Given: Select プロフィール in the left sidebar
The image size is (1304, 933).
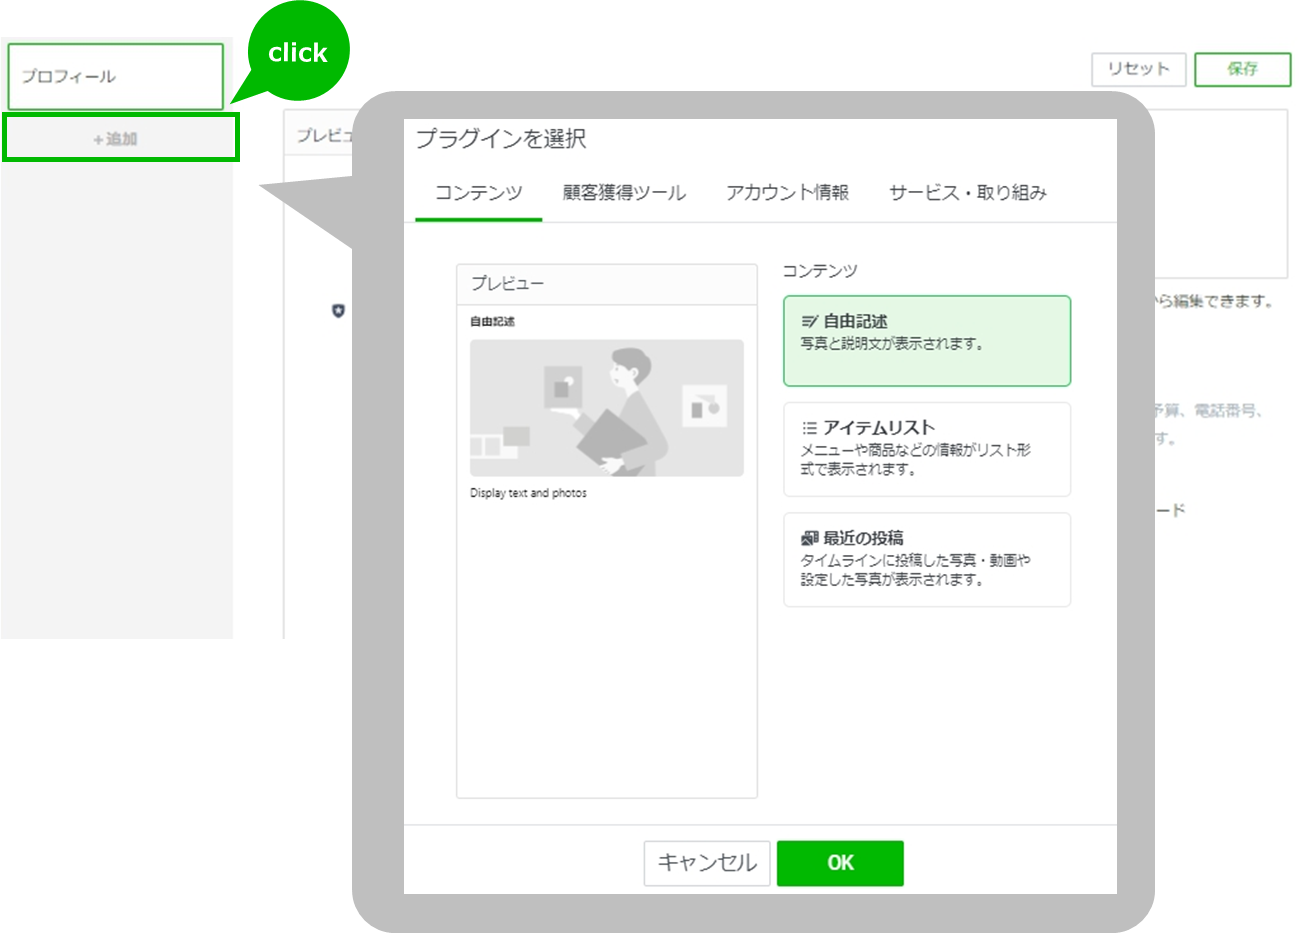Looking at the screenshot, I should point(115,77).
